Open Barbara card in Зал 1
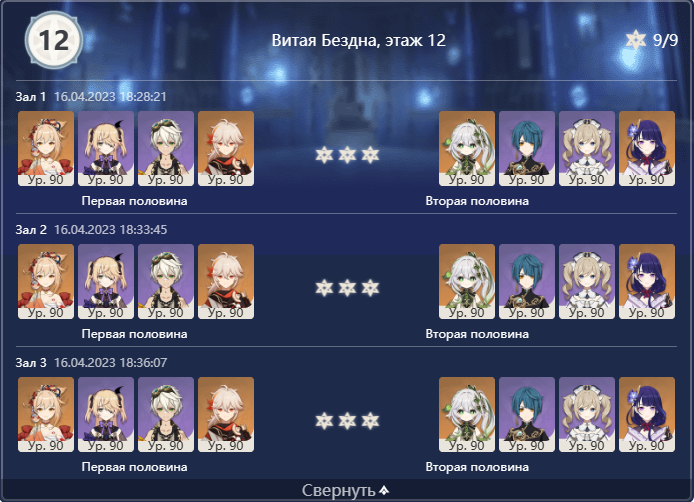The image size is (694, 502). coord(587,148)
